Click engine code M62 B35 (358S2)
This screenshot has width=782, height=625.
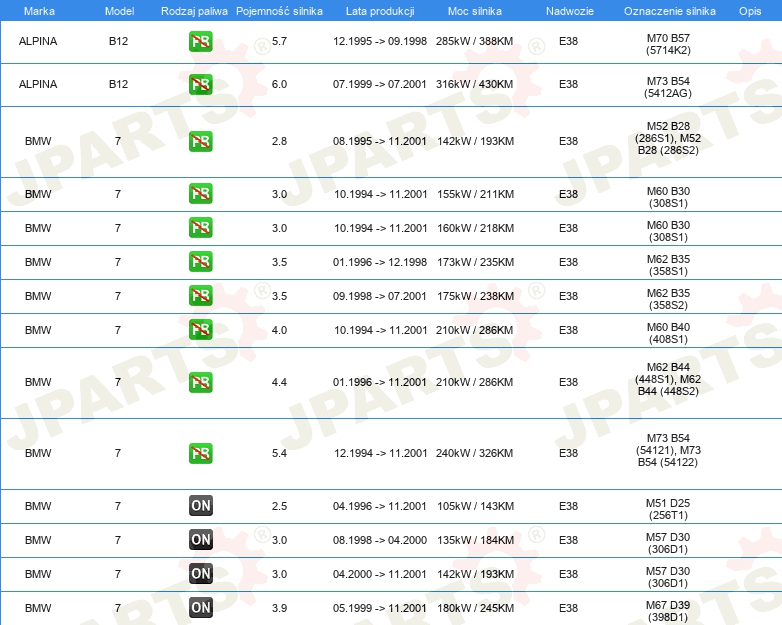(668, 299)
